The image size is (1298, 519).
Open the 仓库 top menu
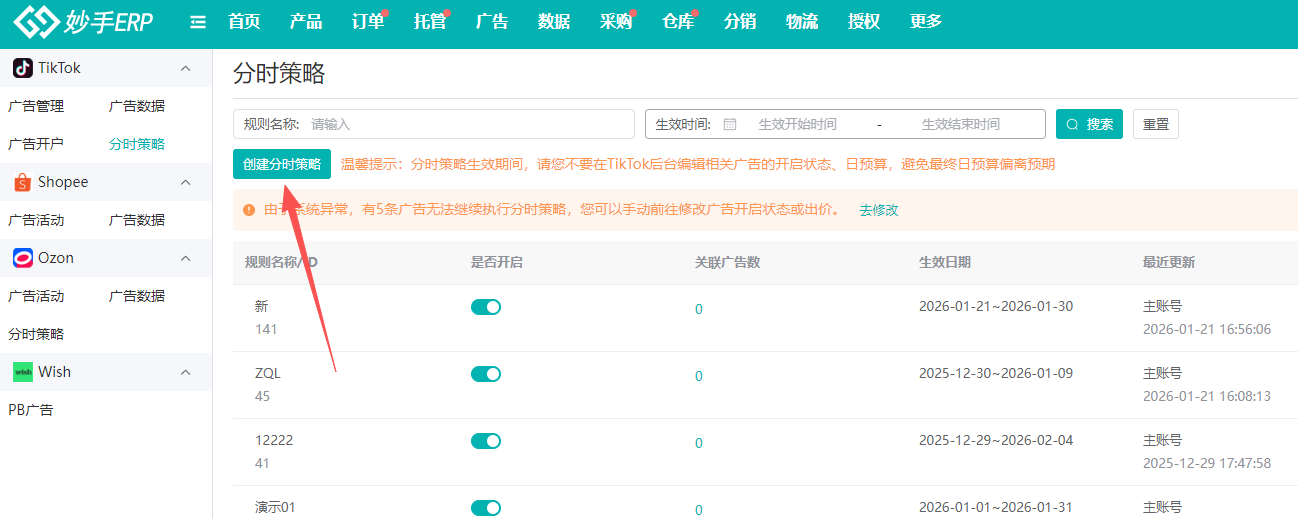tap(678, 22)
